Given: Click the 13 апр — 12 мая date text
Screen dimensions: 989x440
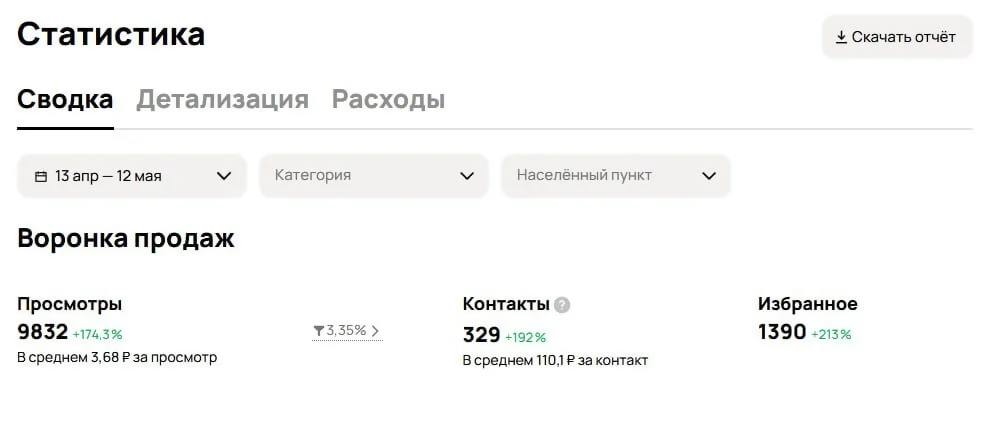Looking at the screenshot, I should (108, 176).
